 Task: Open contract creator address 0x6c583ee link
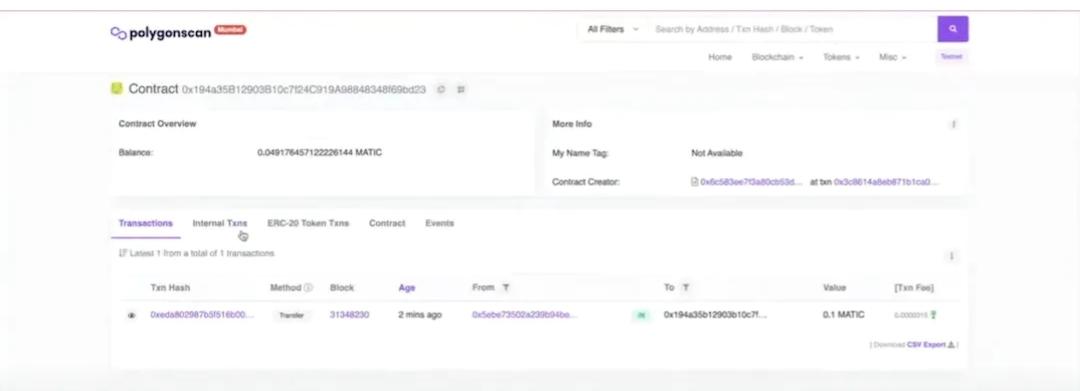pyautogui.click(x=751, y=182)
